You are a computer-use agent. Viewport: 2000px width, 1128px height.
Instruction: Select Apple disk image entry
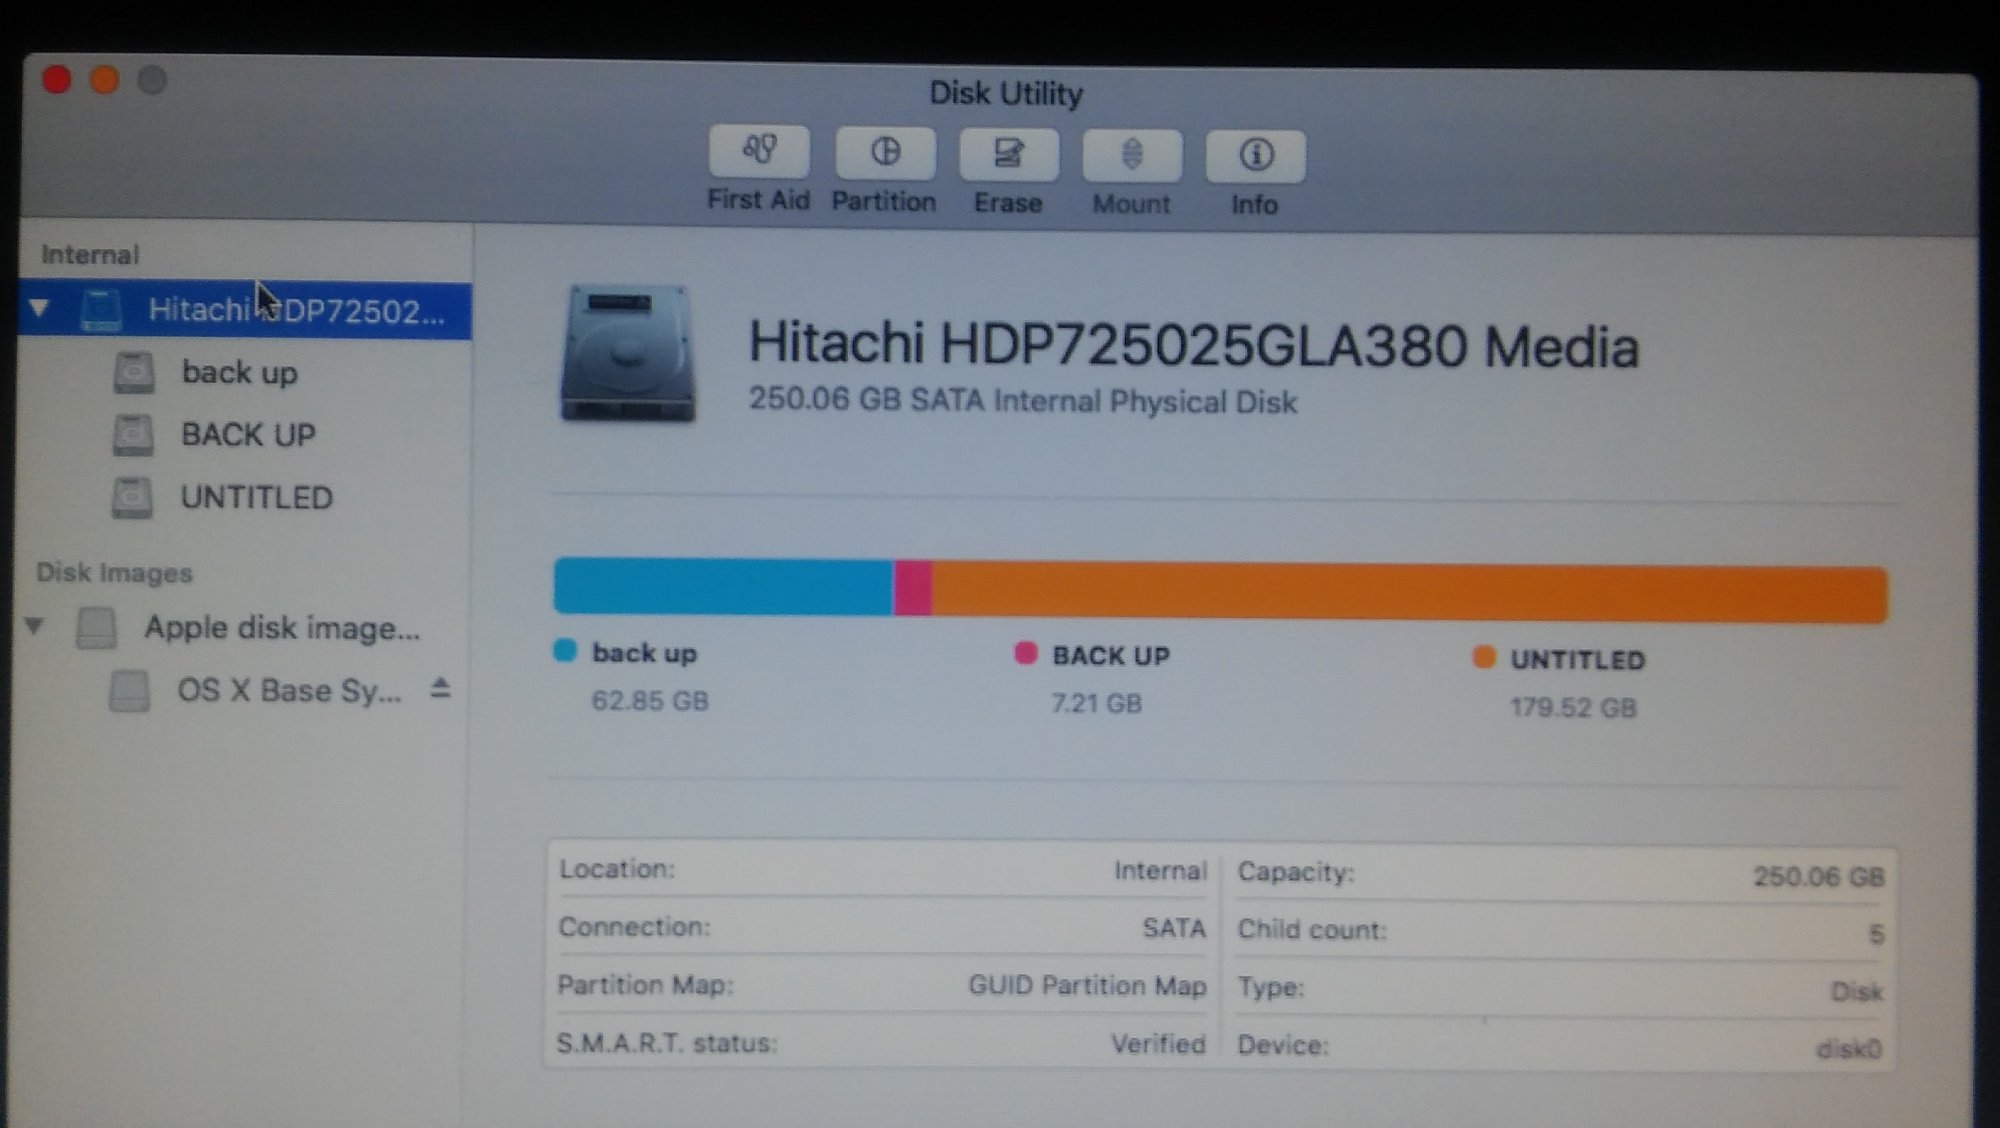[x=281, y=628]
